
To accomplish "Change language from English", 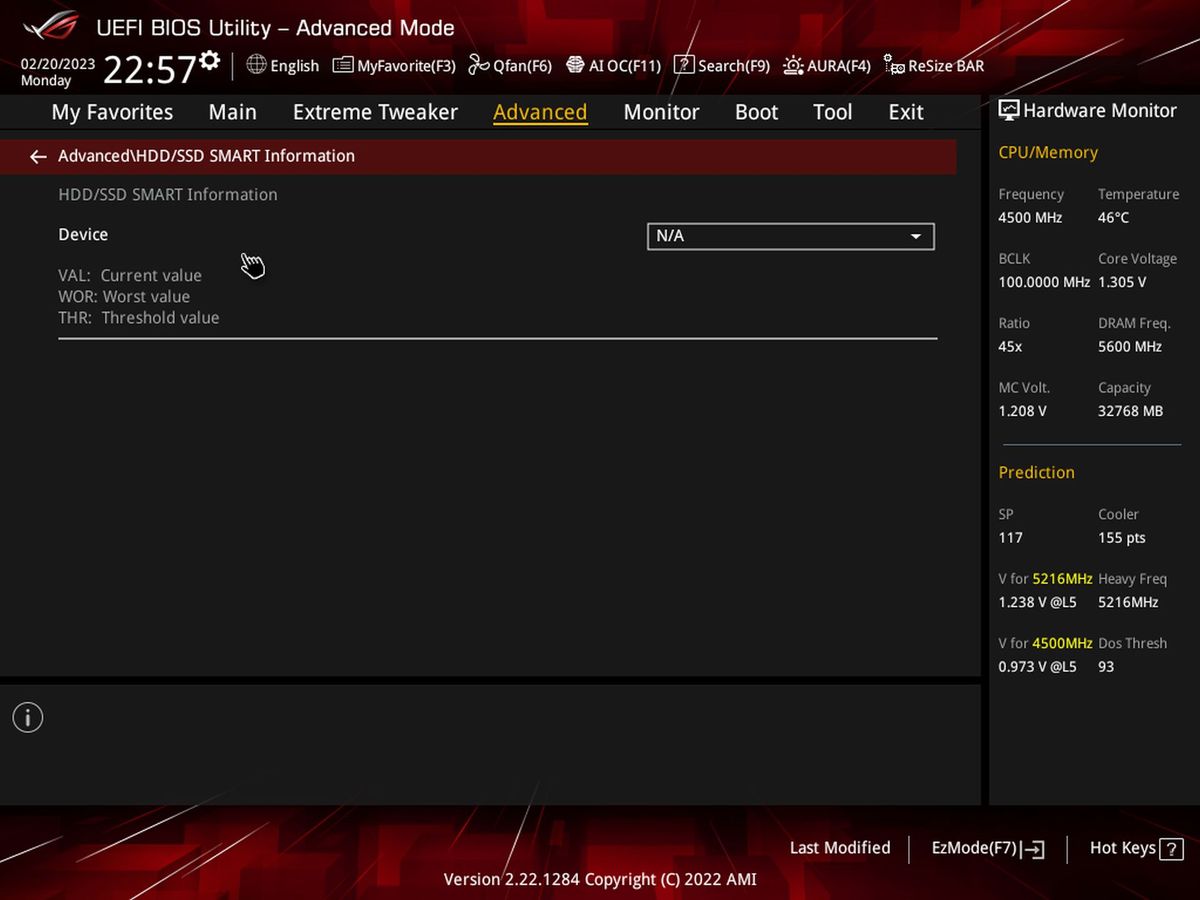I will 283,65.
